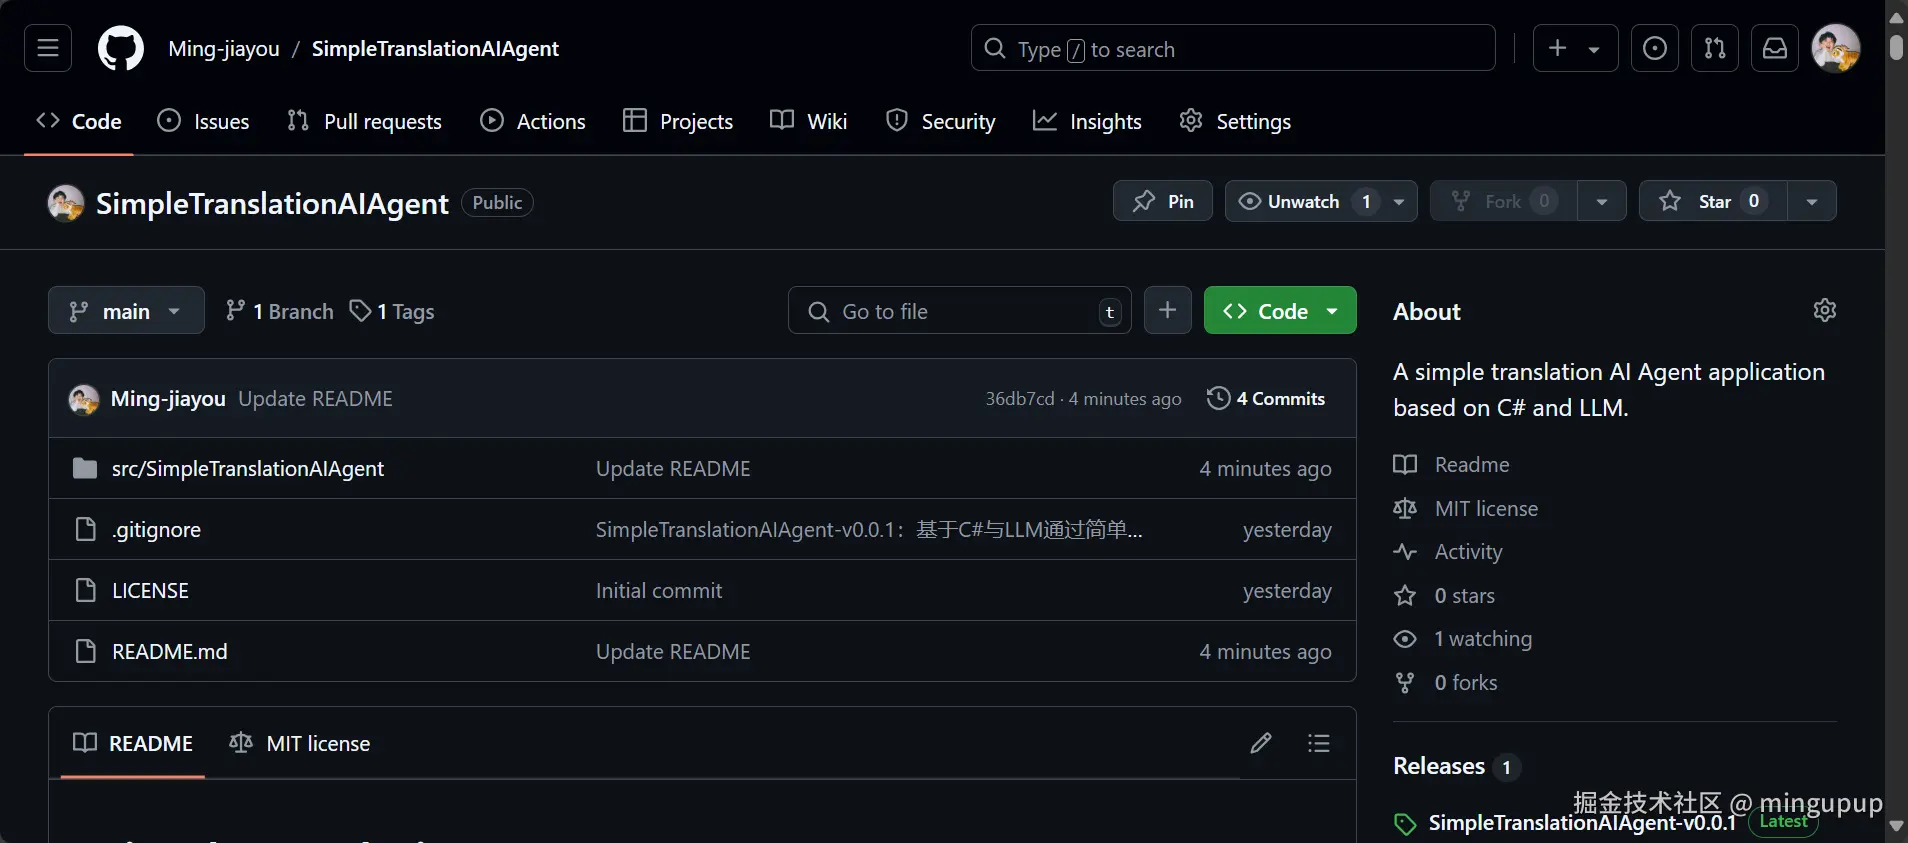Go to GitHub home via Octocat logo

coord(121,48)
